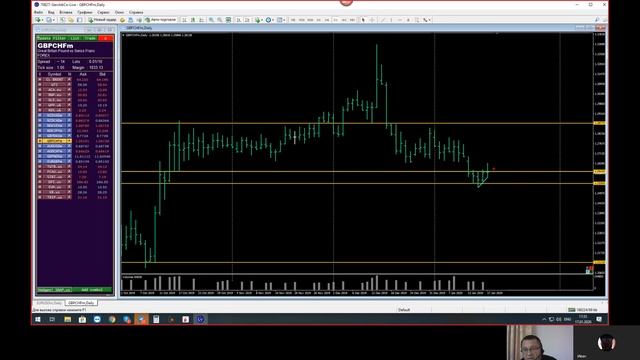Open the Графики menu
Viewport: 640px width, 360px height.
pyautogui.click(x=85, y=12)
